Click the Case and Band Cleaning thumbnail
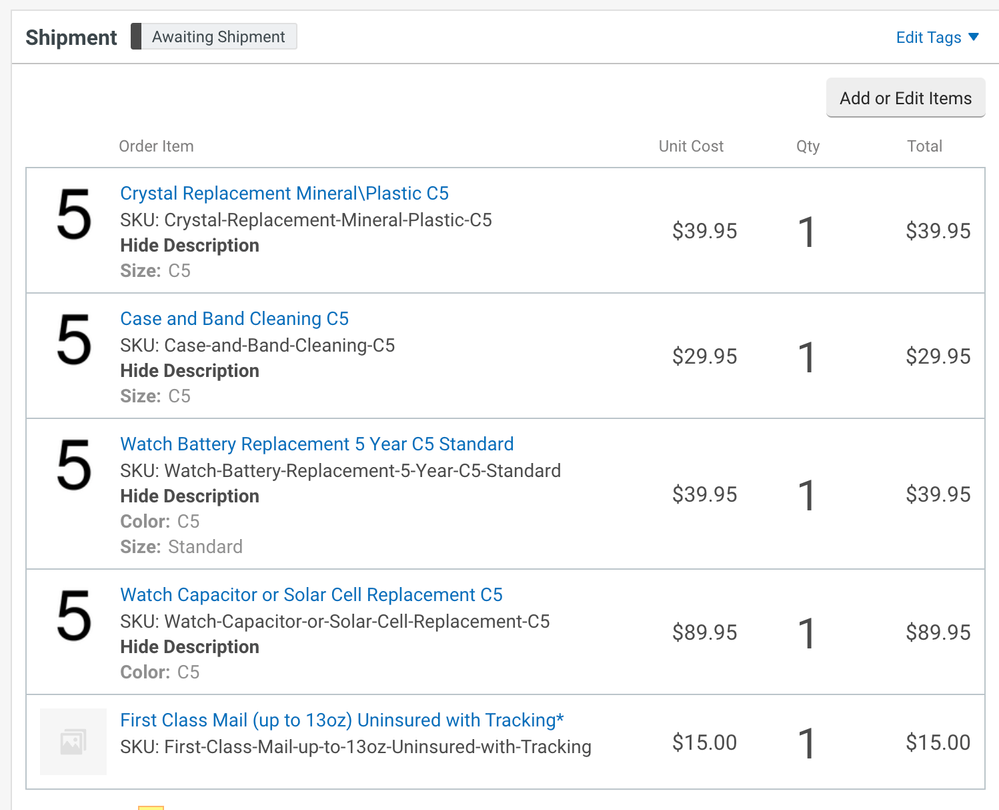Viewport: 999px width, 810px height. [74, 342]
